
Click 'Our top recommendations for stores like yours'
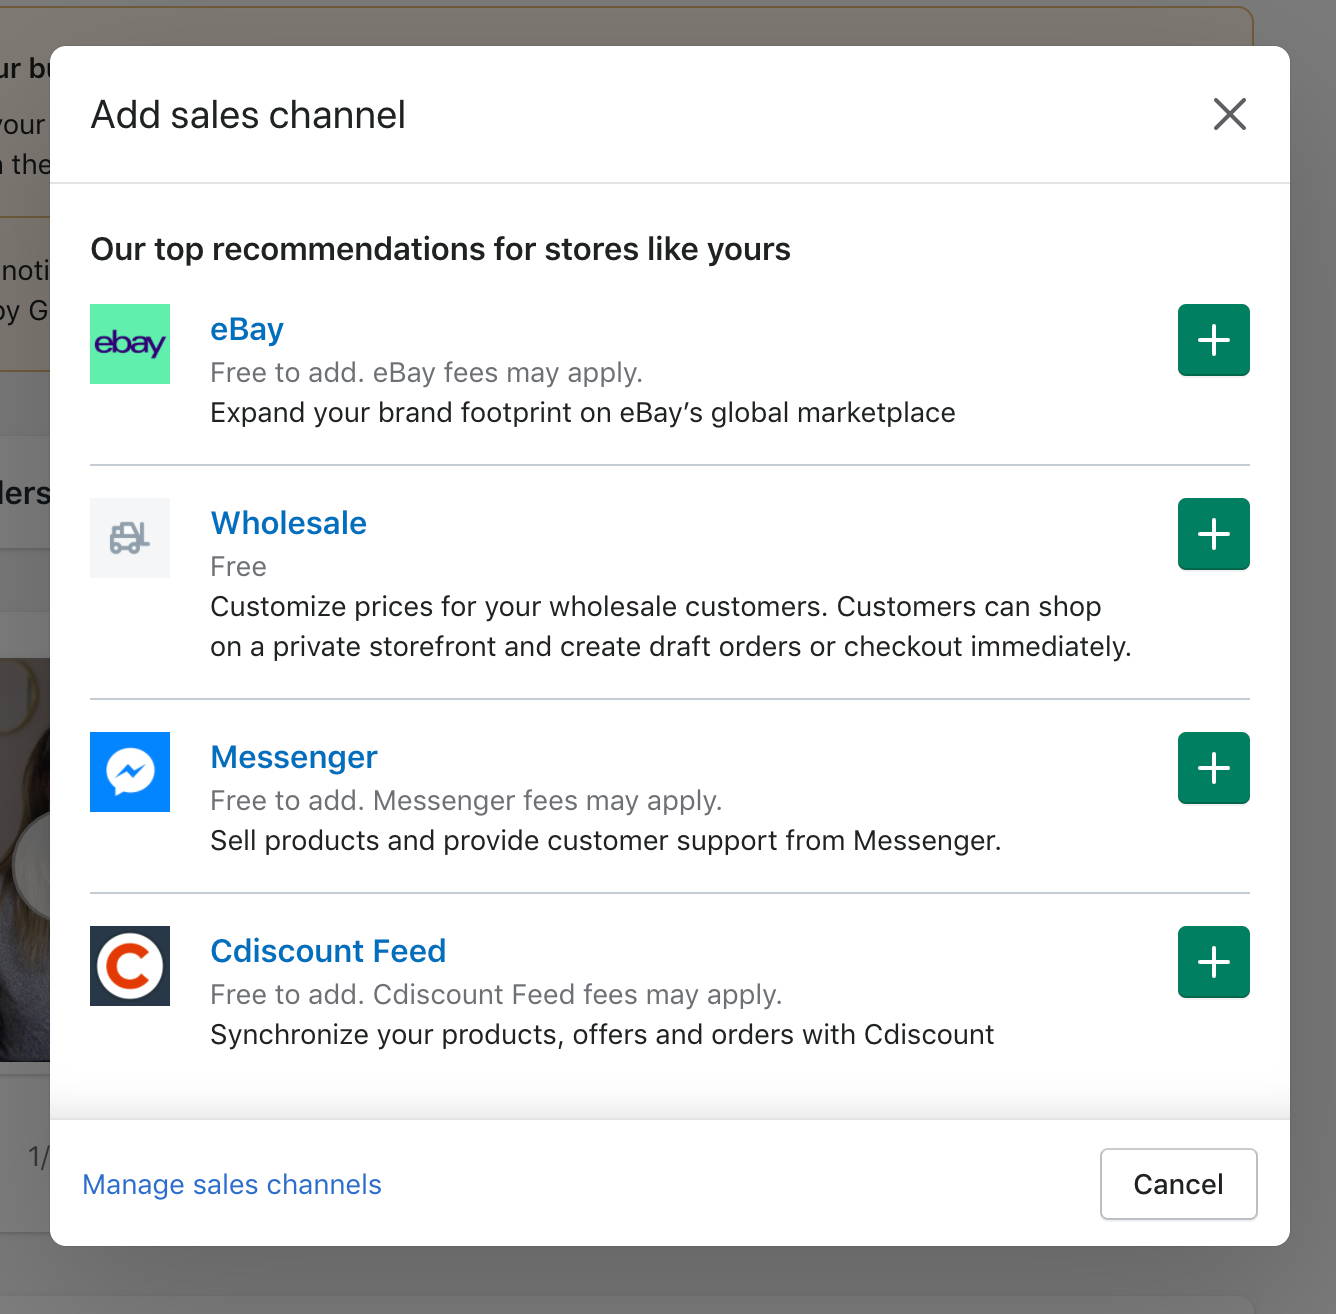pos(441,249)
